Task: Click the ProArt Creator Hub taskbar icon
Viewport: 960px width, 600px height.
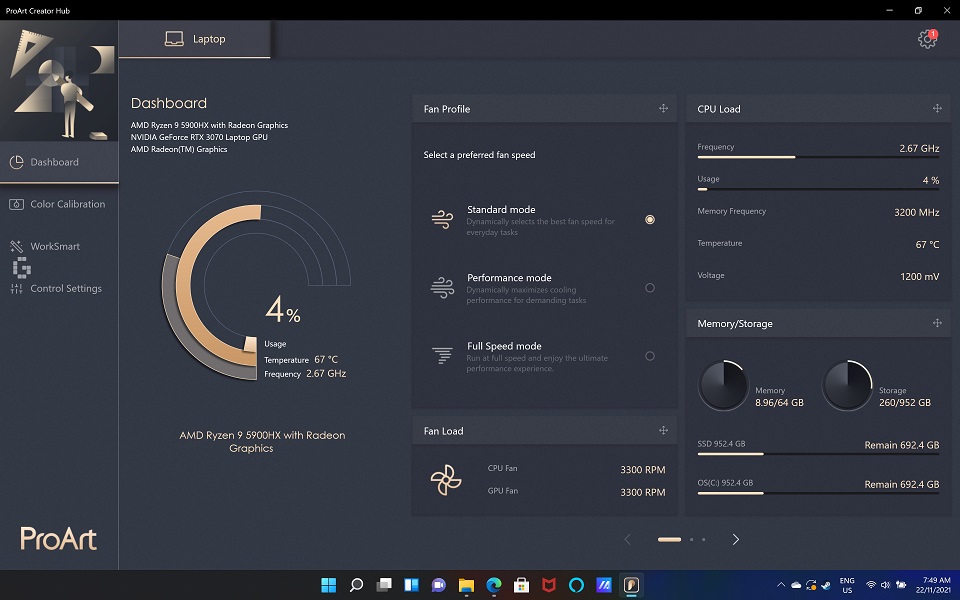Action: (x=631, y=585)
